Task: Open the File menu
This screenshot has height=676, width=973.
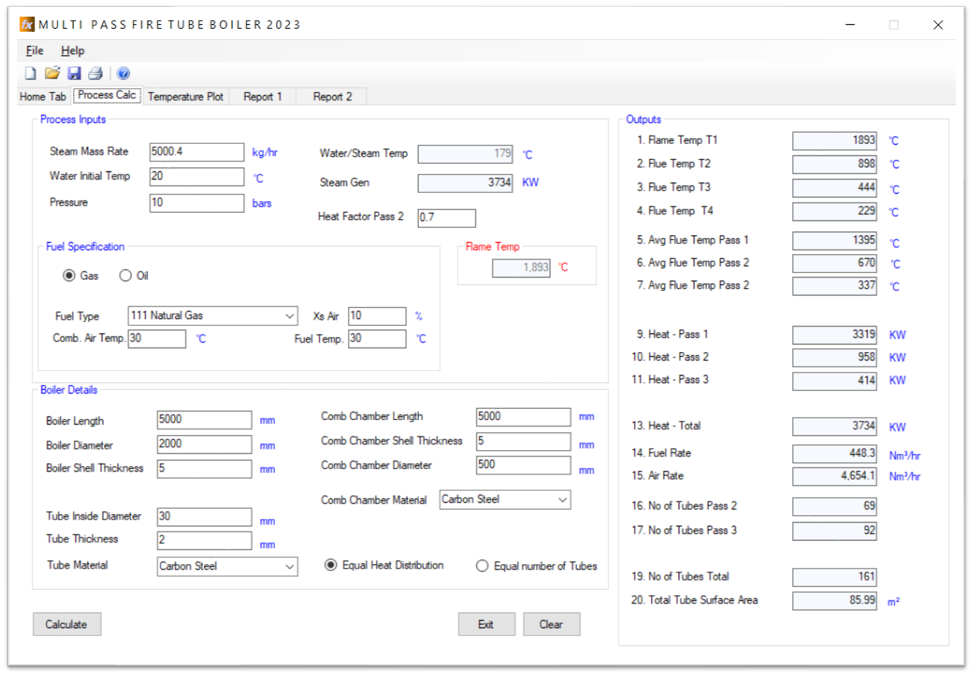Action: (35, 51)
